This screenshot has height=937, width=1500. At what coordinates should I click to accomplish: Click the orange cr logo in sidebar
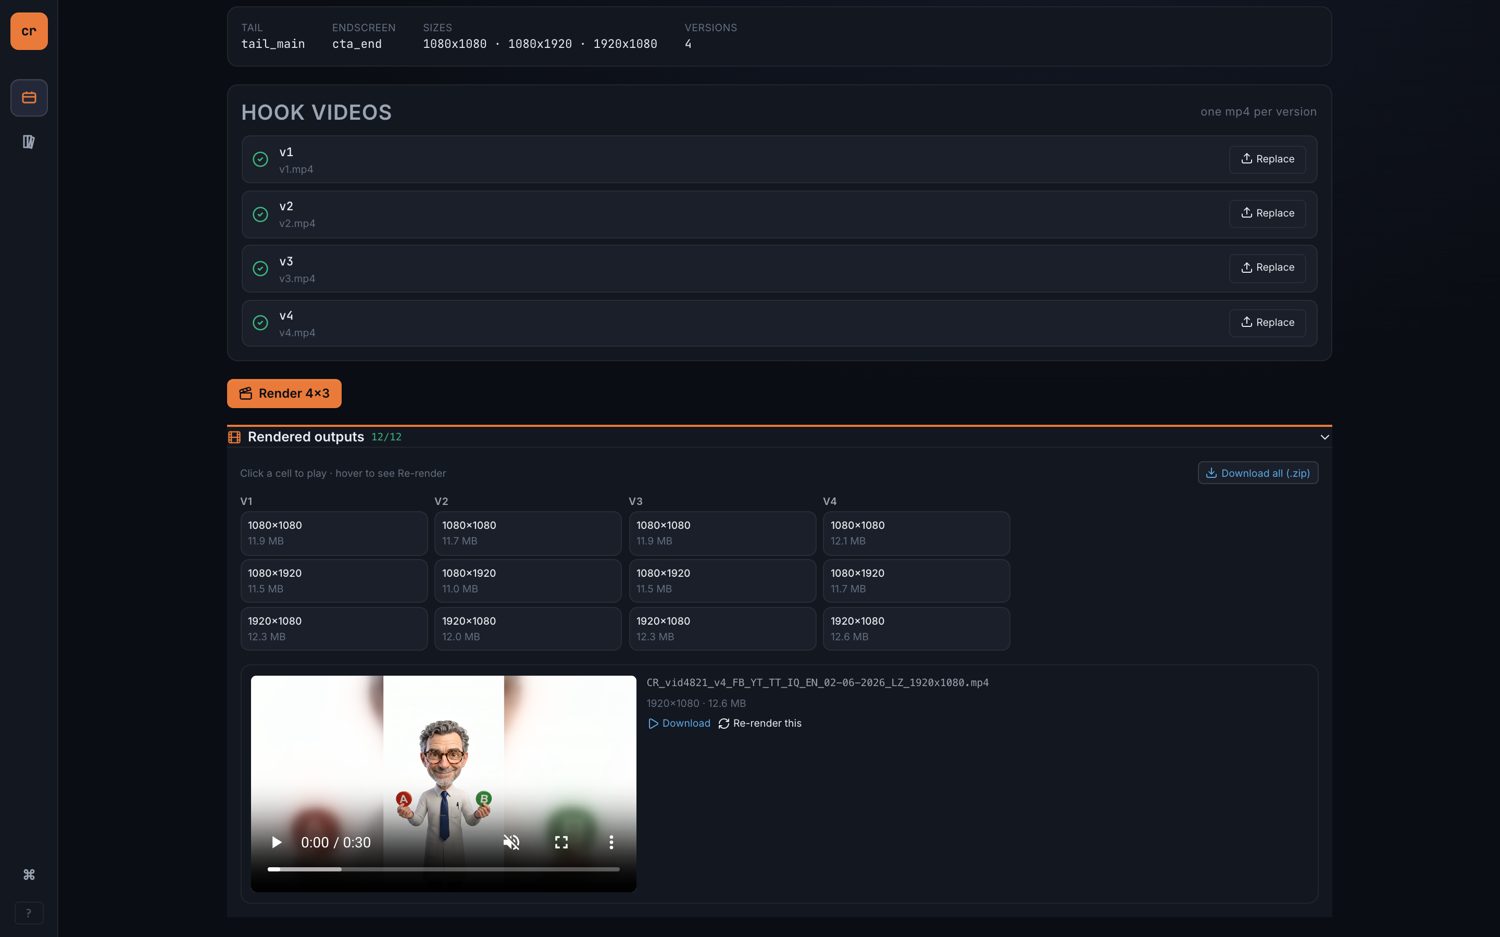coord(29,31)
